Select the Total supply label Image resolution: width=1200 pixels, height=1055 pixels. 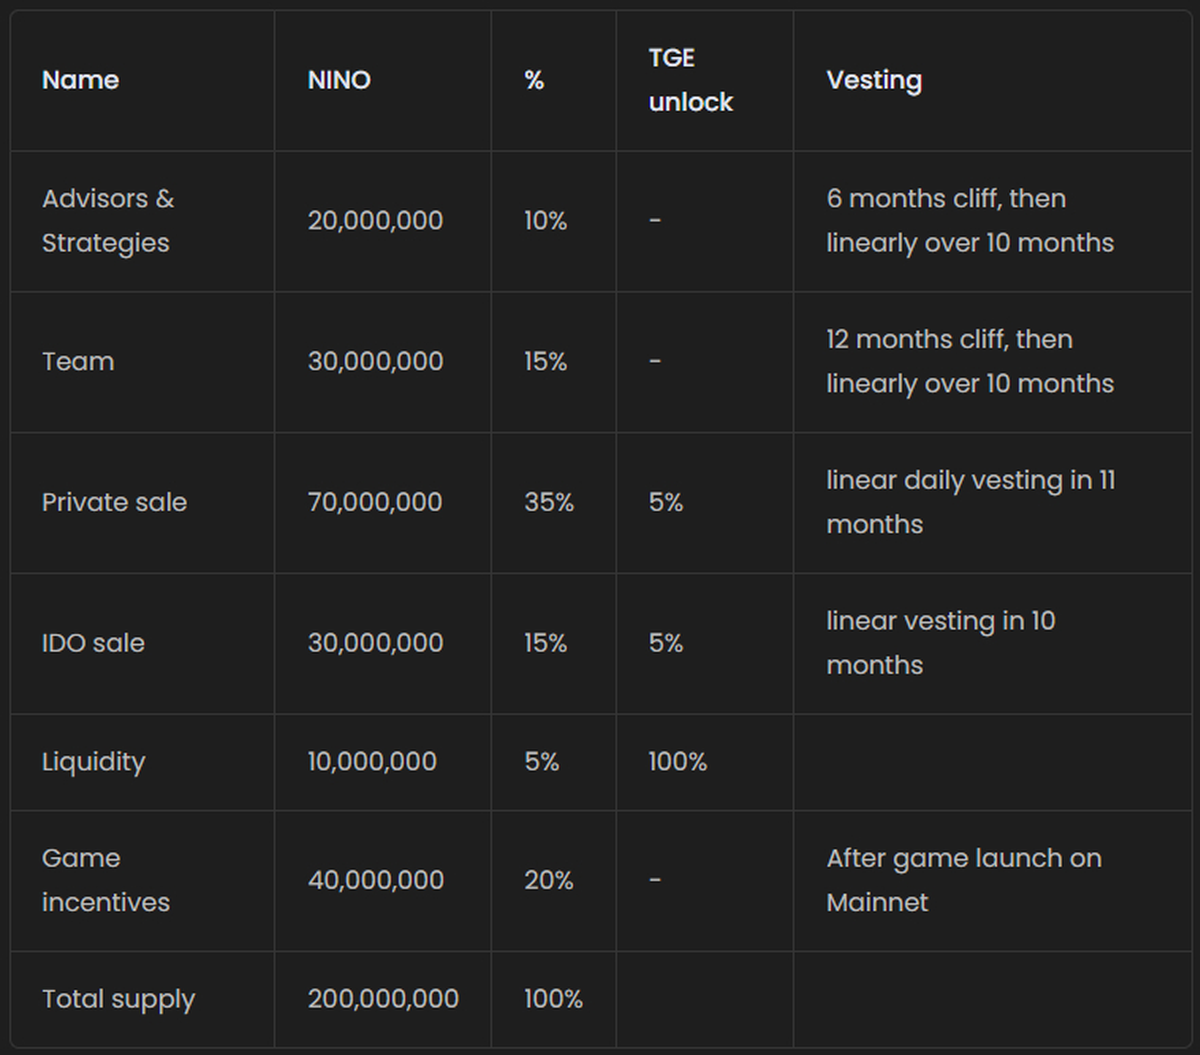pos(118,999)
